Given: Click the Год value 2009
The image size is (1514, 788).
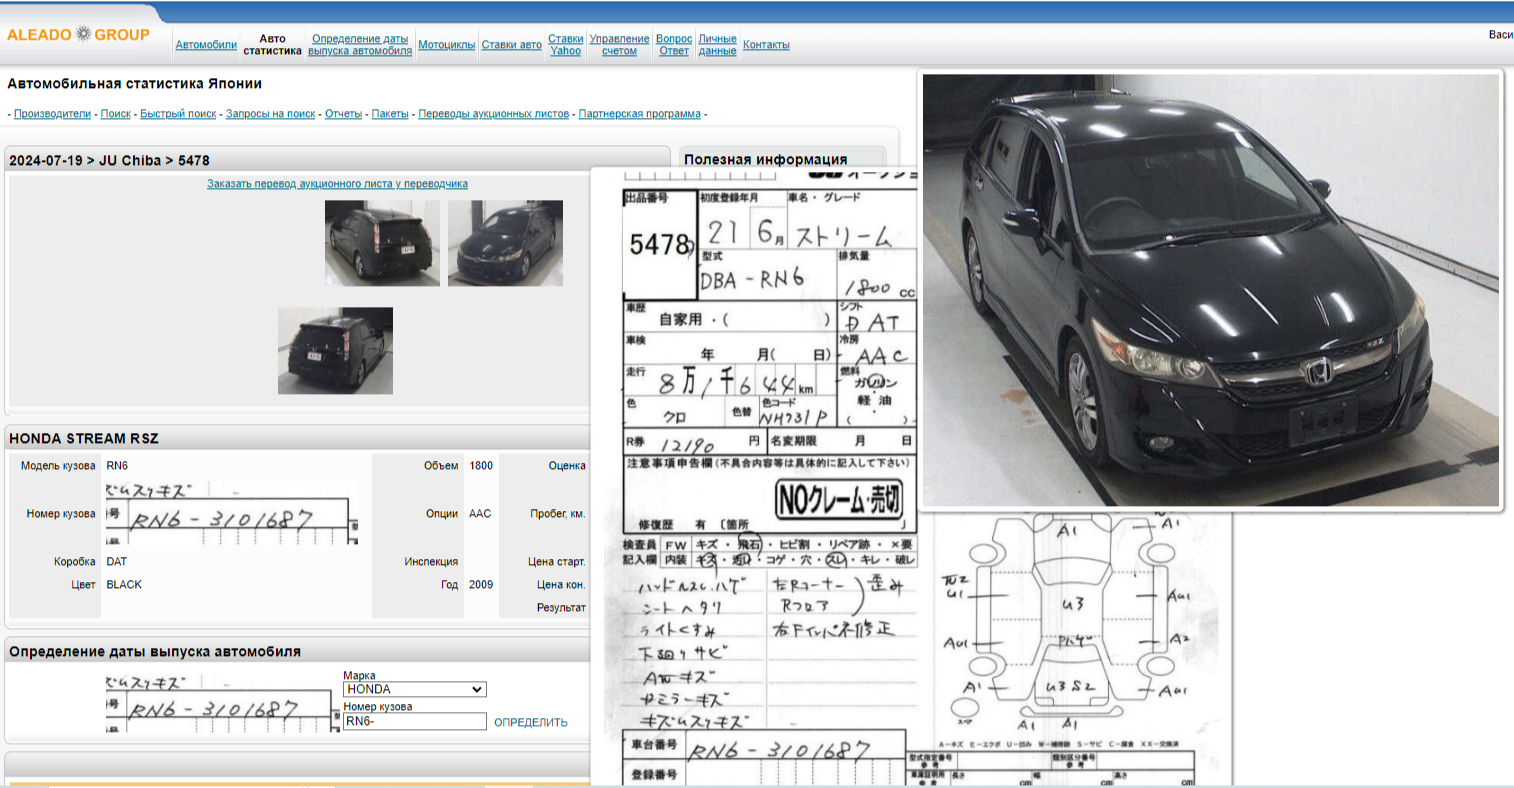Looking at the screenshot, I should [481, 585].
